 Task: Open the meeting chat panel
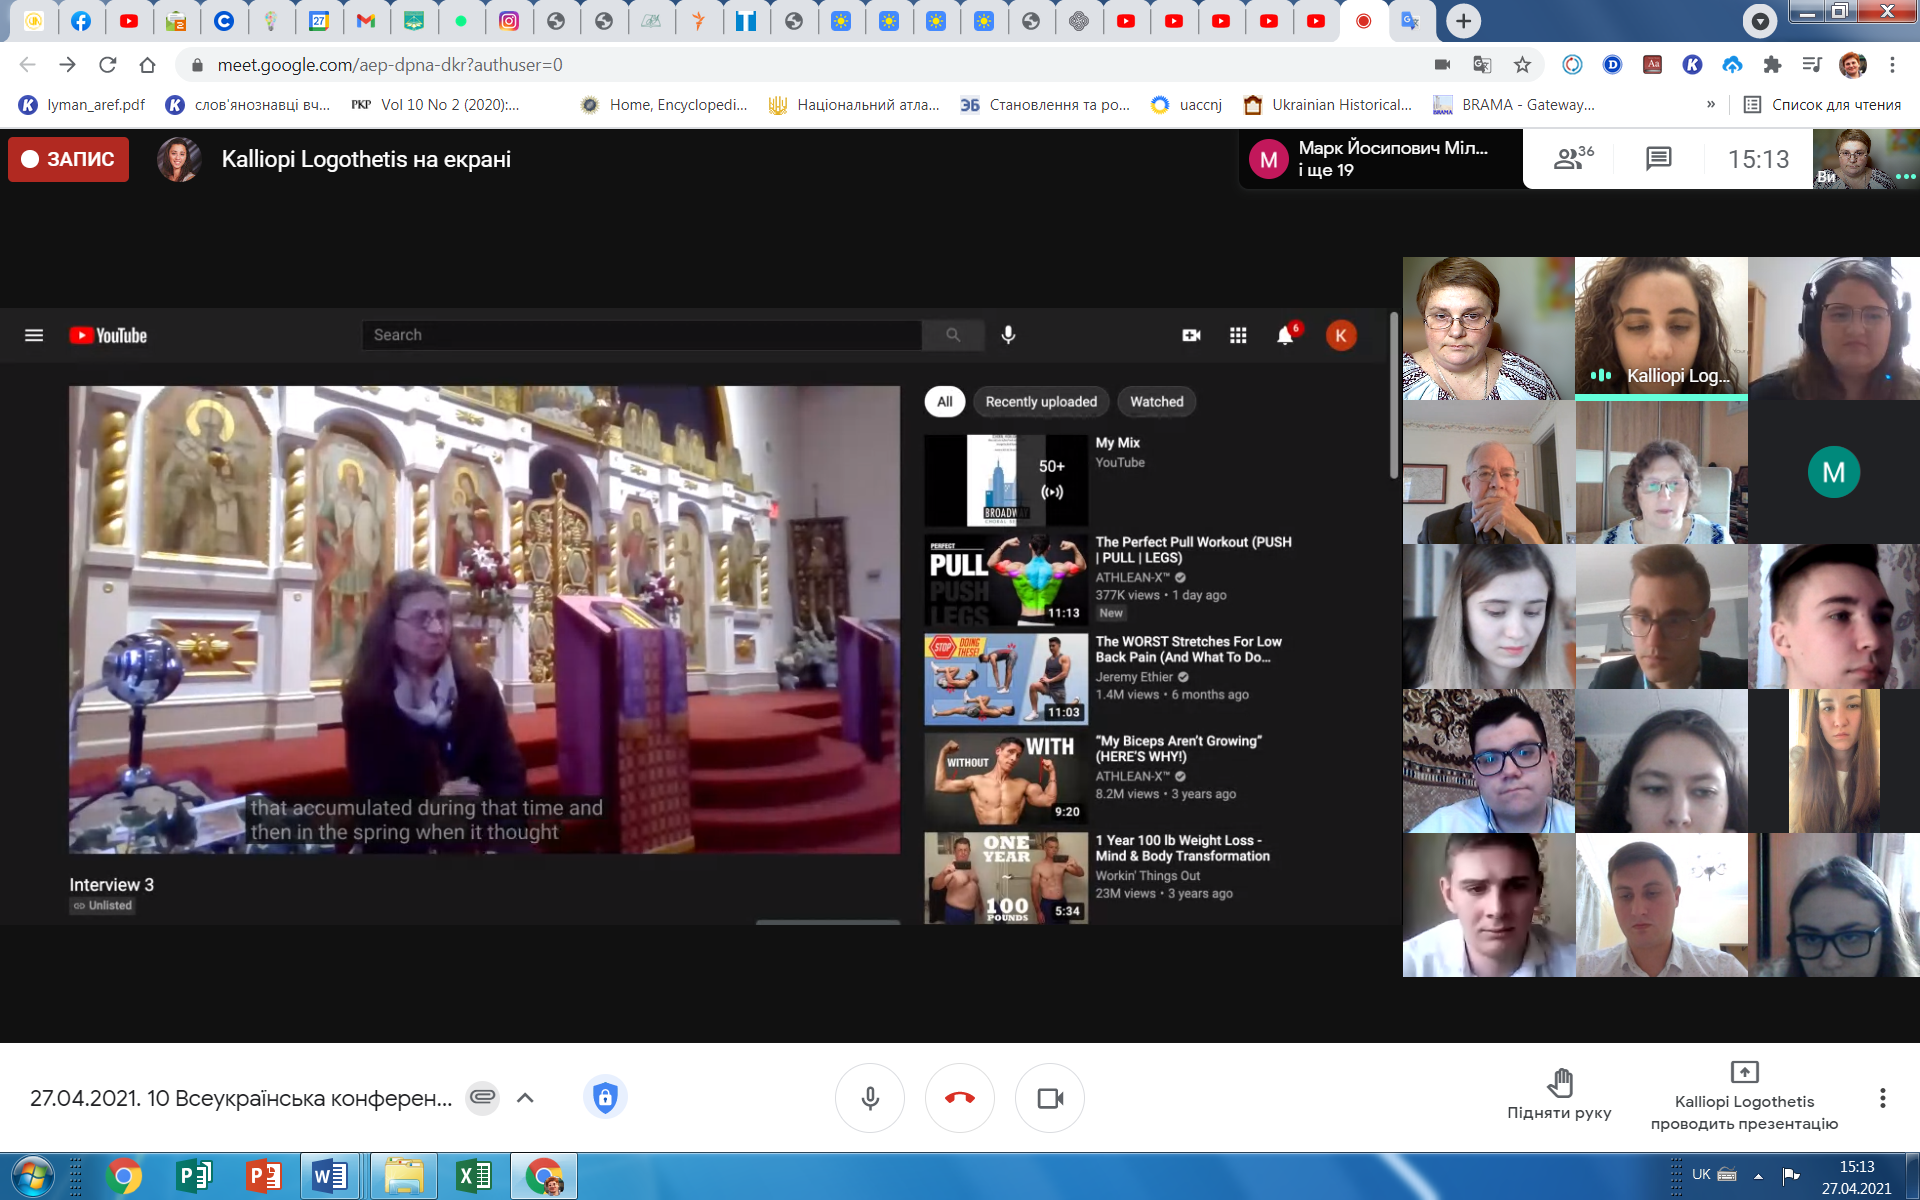coord(1658,158)
